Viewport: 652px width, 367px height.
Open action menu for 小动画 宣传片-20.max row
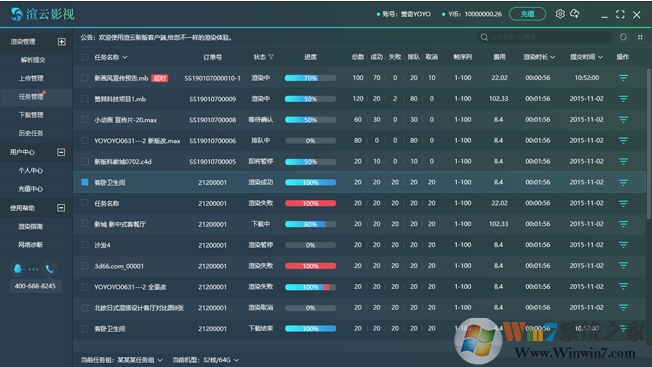coord(623,120)
